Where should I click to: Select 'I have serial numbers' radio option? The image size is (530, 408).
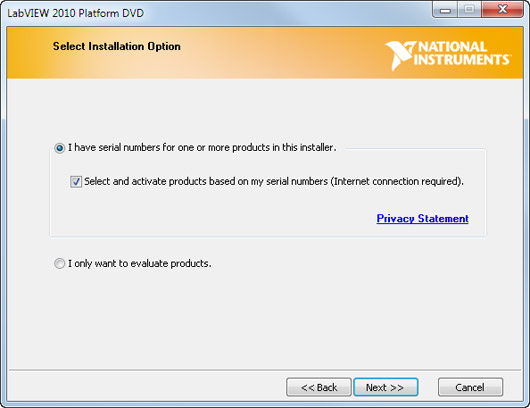pos(59,148)
